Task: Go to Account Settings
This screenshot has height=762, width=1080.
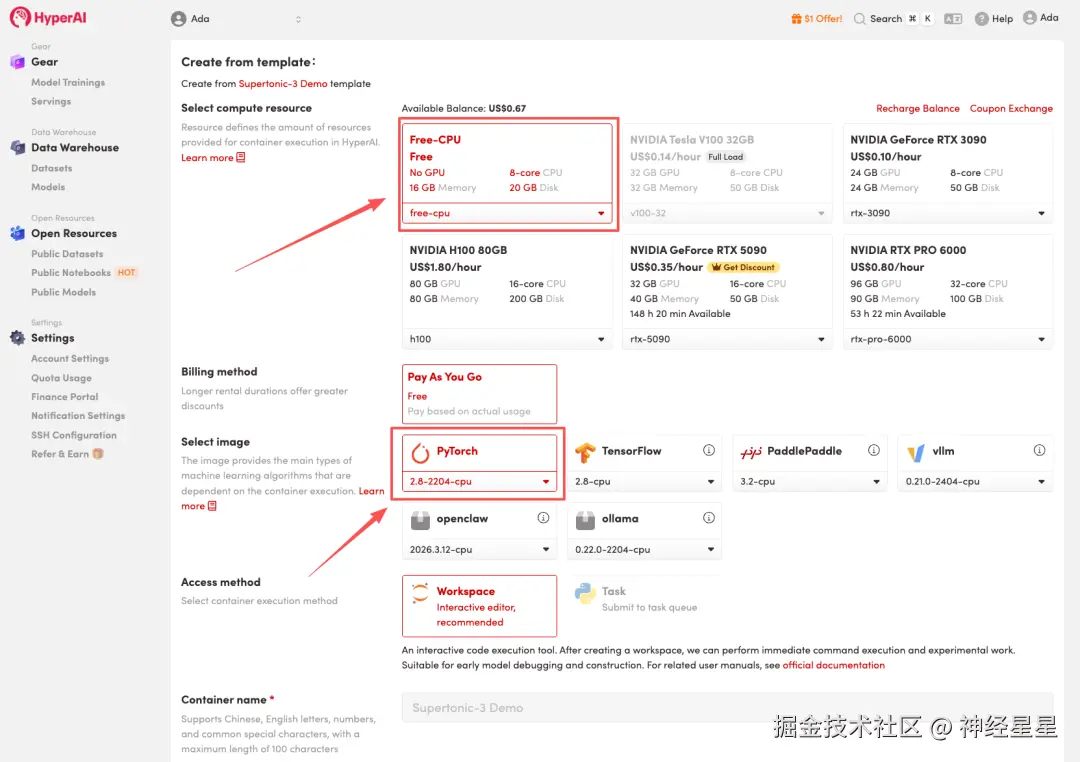Action: 70,358
